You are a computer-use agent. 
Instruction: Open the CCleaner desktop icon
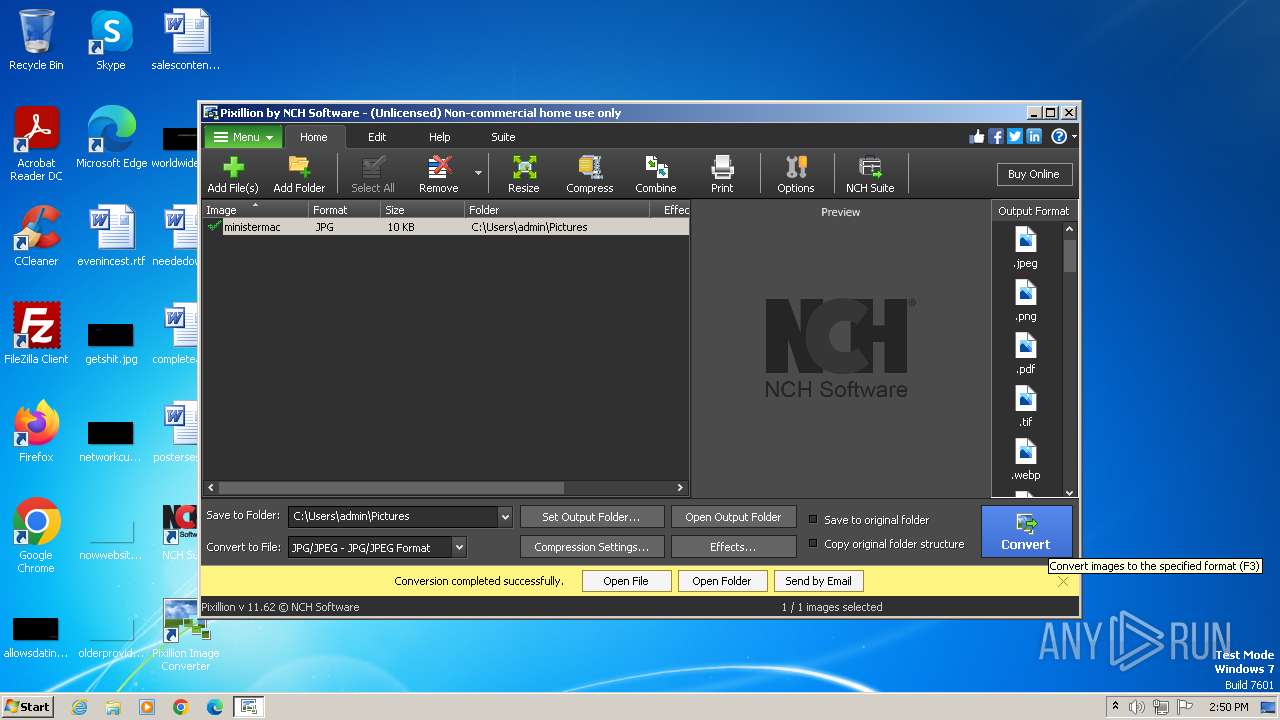(36, 236)
